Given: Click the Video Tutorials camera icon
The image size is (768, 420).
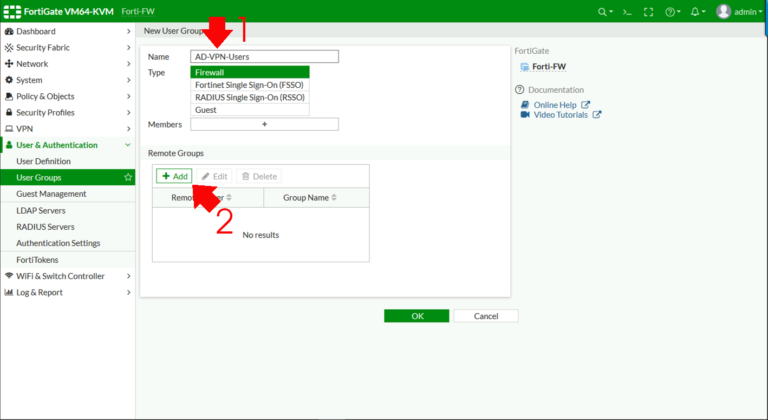Looking at the screenshot, I should (x=525, y=115).
